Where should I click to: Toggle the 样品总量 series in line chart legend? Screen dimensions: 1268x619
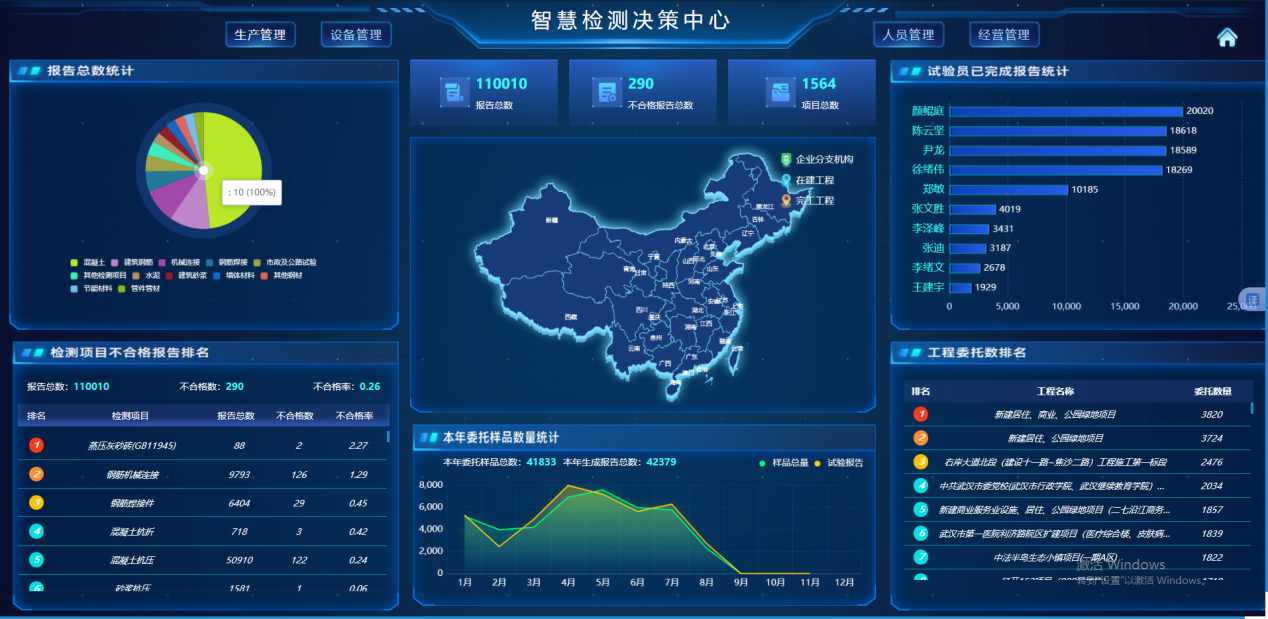(x=783, y=463)
